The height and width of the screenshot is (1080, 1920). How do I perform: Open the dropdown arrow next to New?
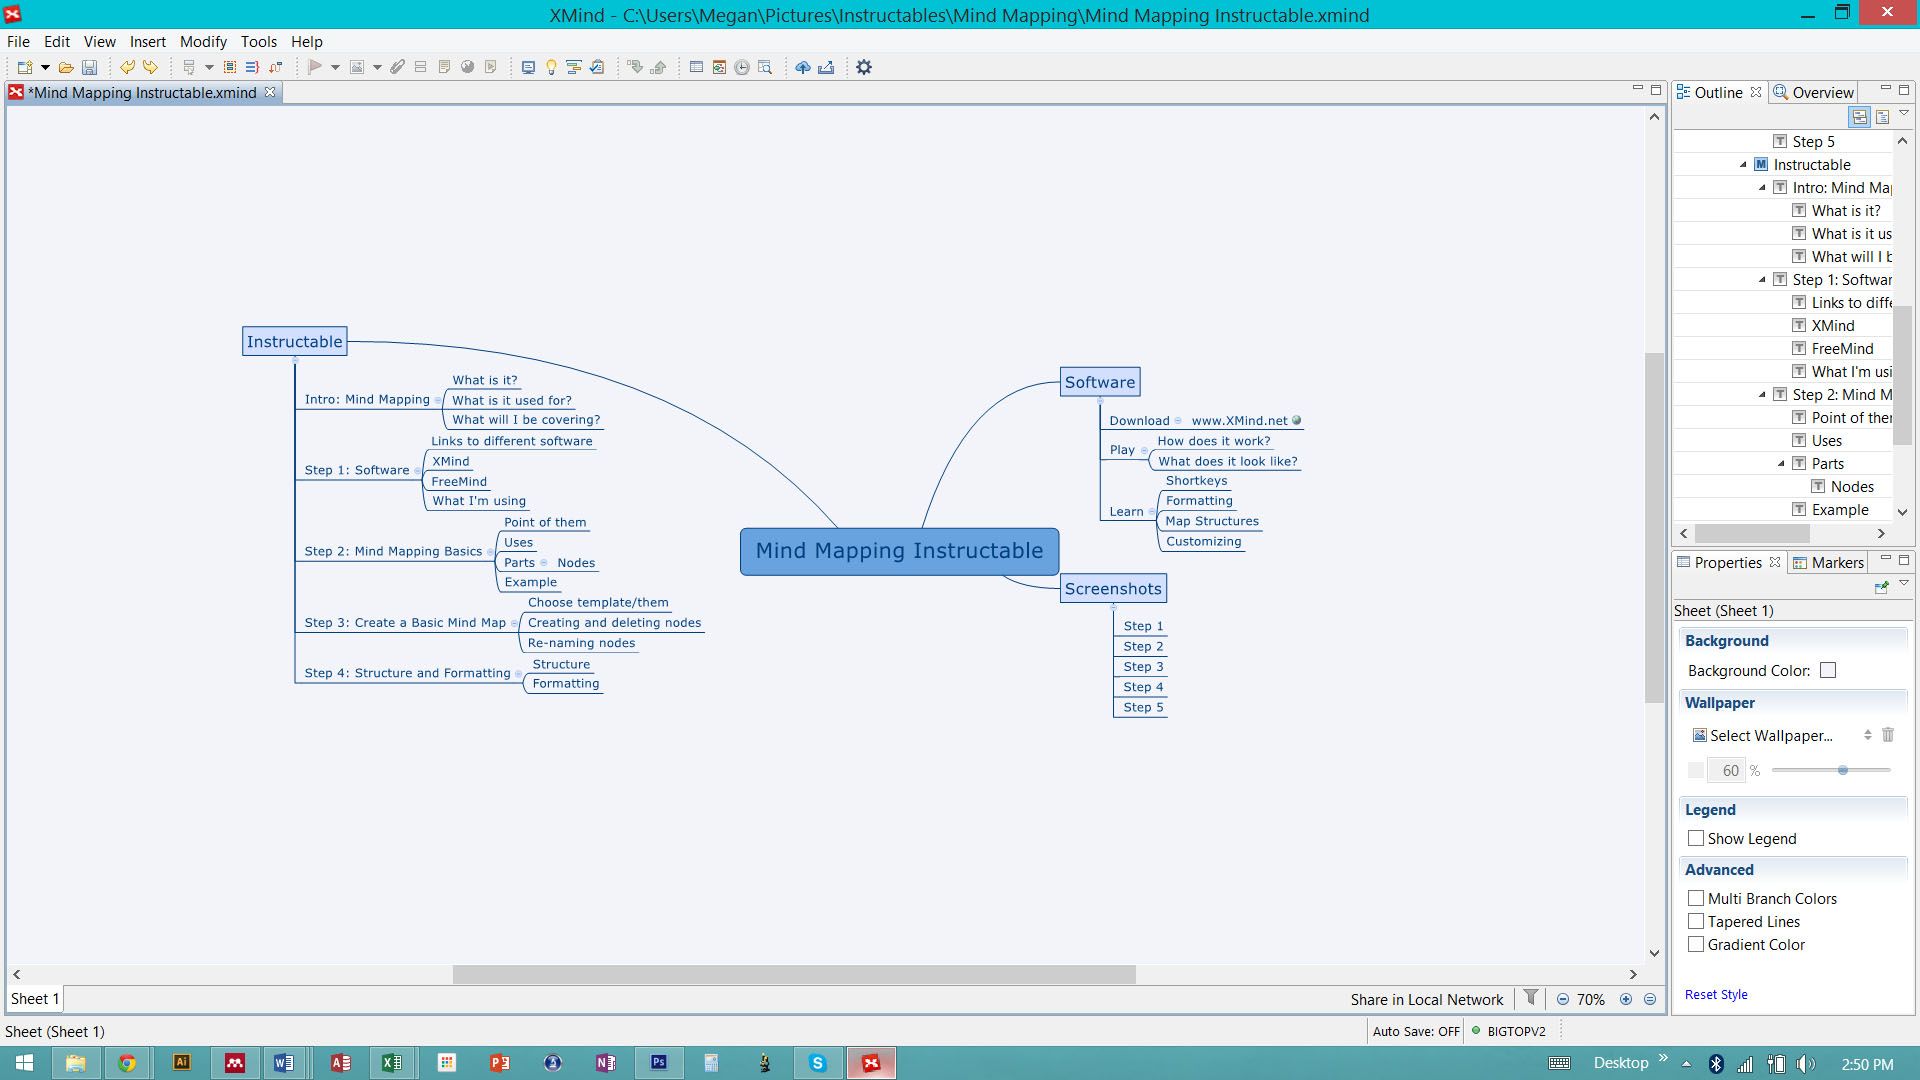coord(44,67)
